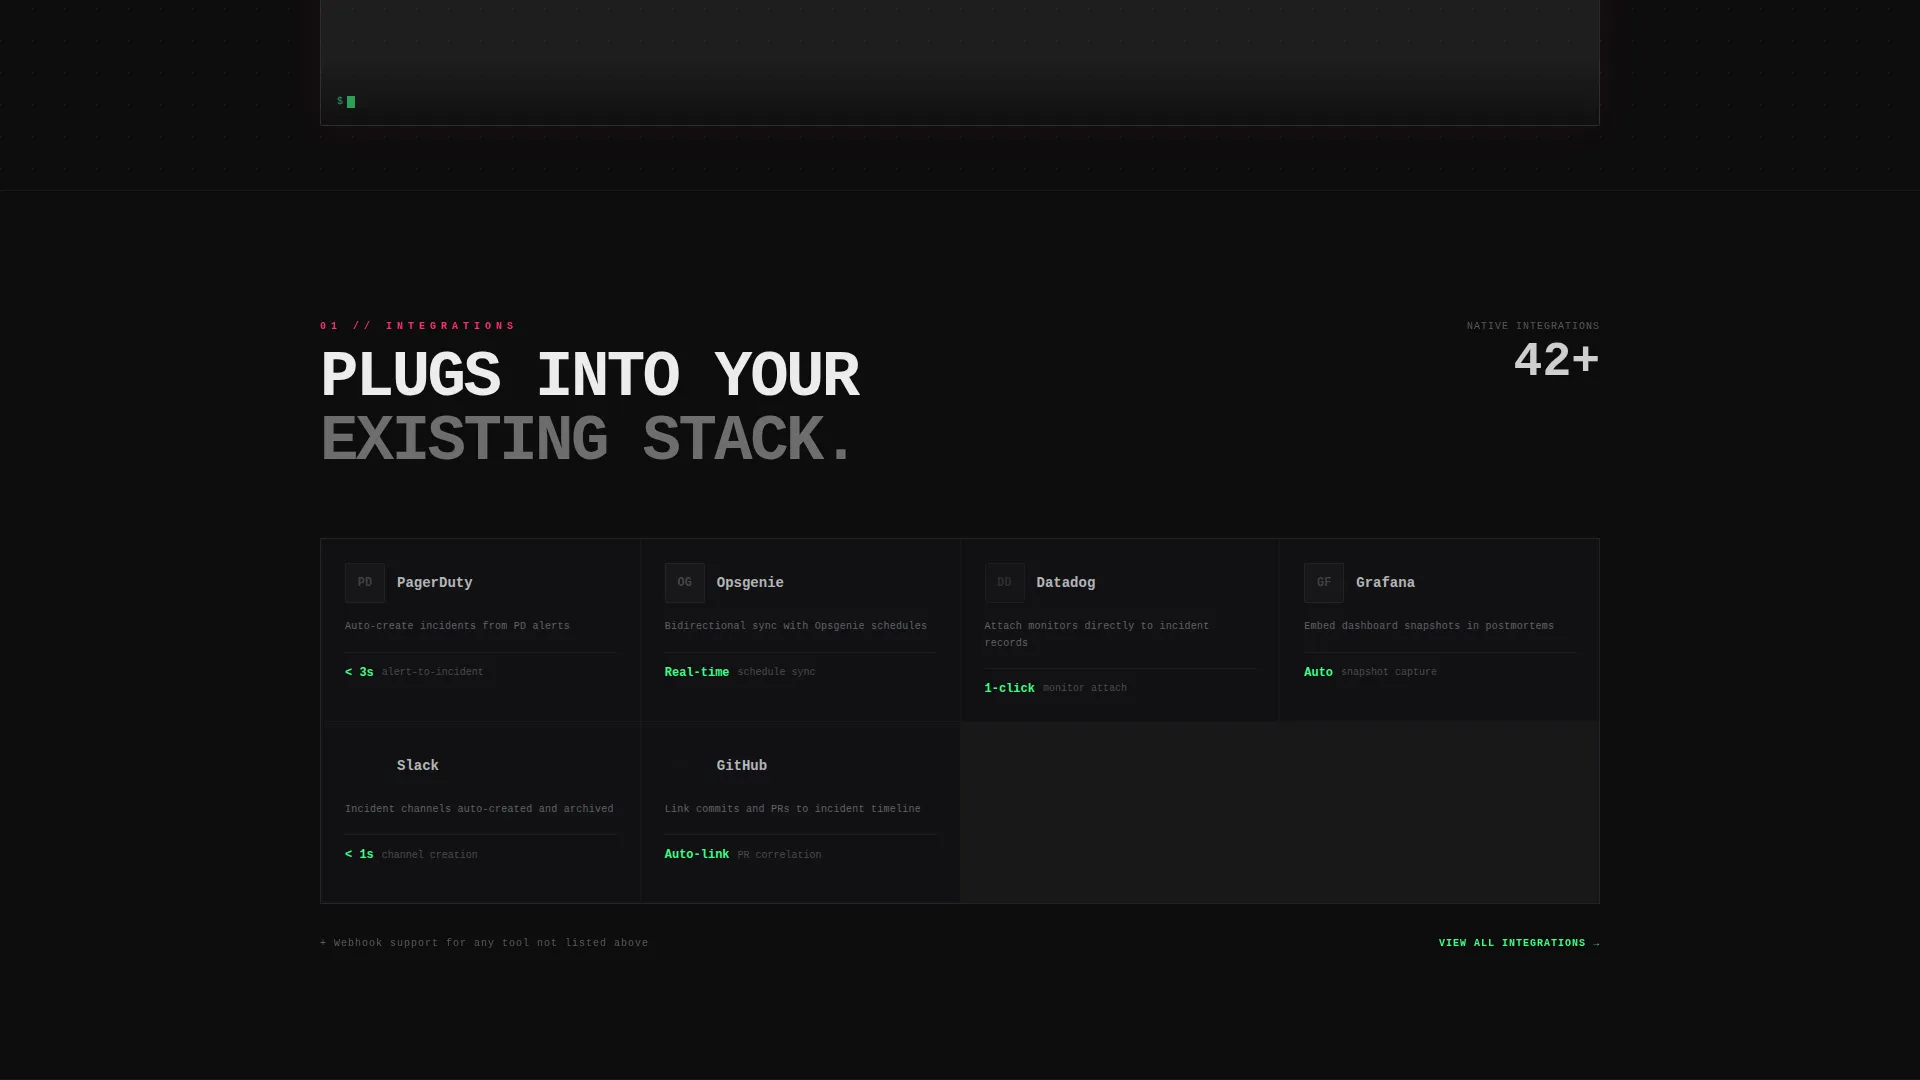Click the webhook support footnote text

[x=484, y=943]
